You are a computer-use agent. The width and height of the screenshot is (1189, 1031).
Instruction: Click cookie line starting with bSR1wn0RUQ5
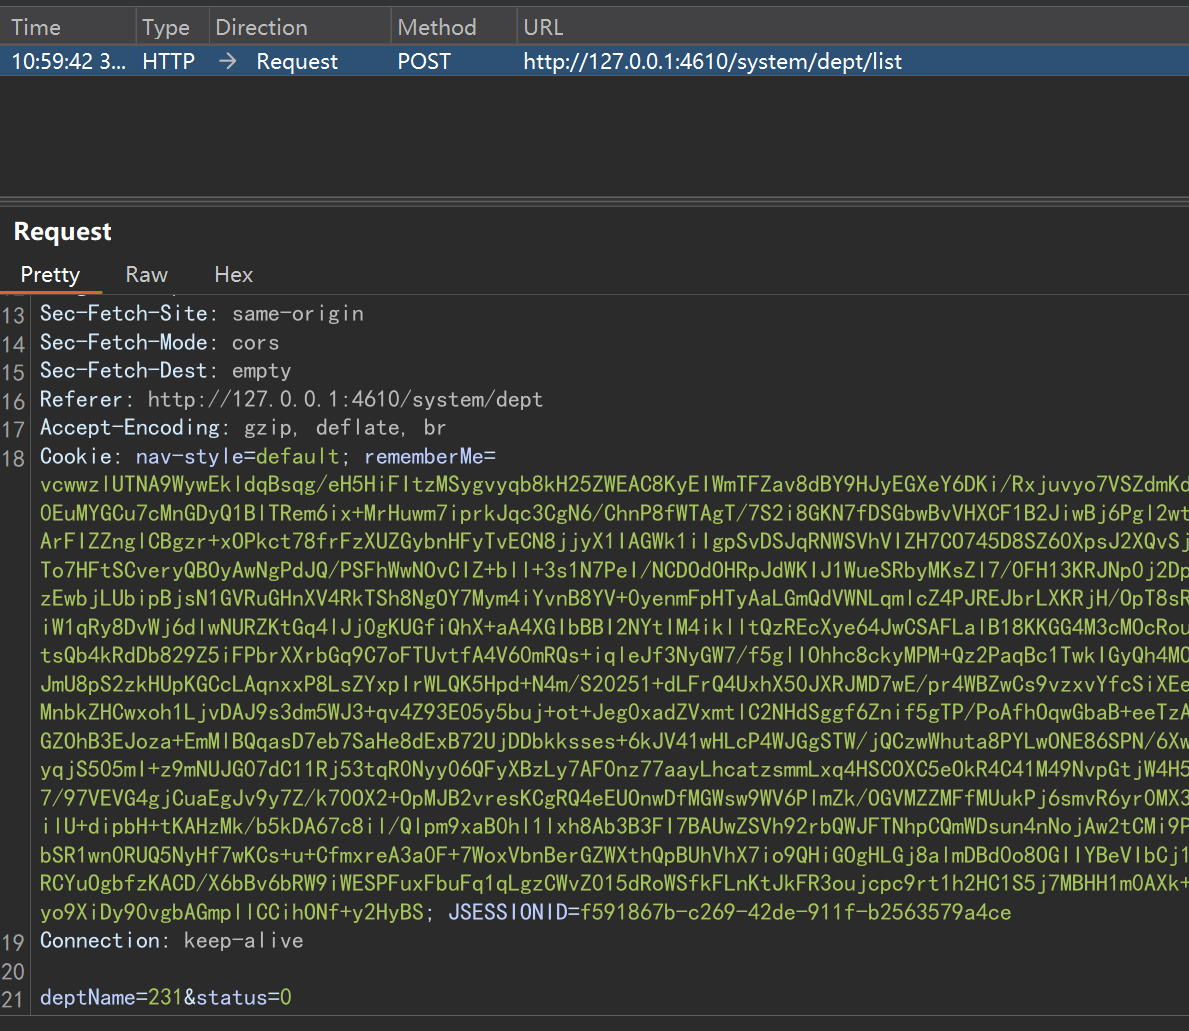pyautogui.click(x=614, y=855)
